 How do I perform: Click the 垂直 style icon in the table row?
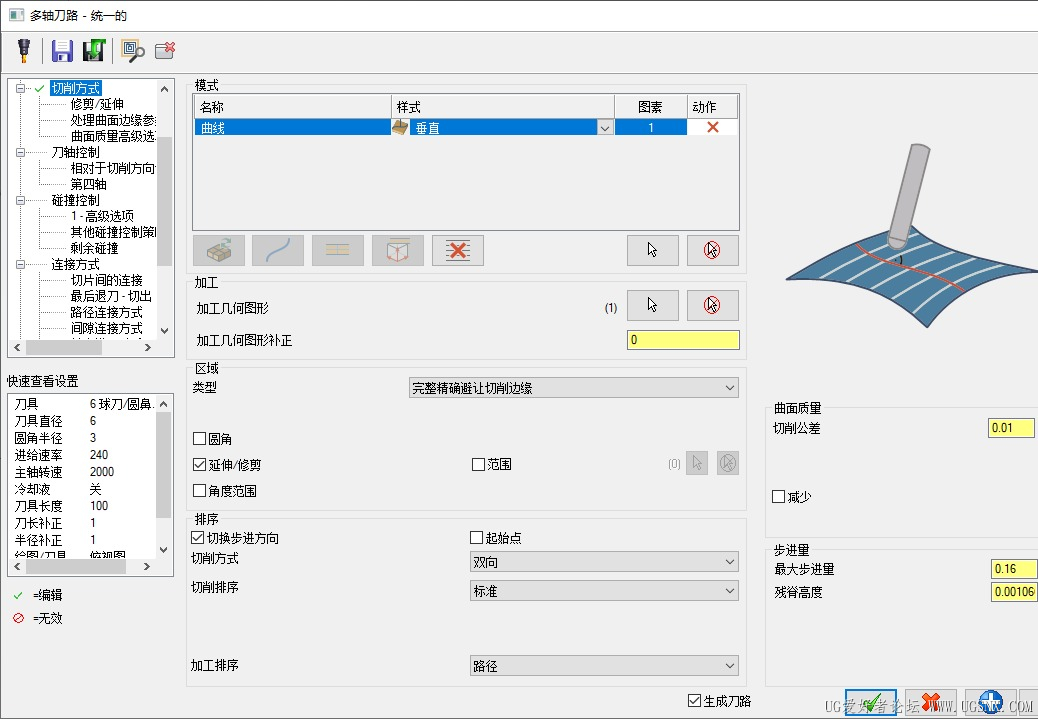(400, 127)
